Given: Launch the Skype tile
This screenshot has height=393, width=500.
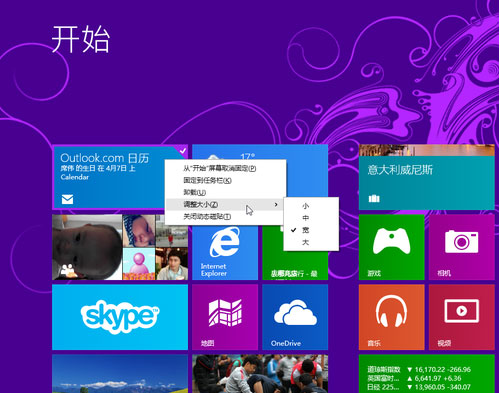Looking at the screenshot, I should [x=120, y=317].
